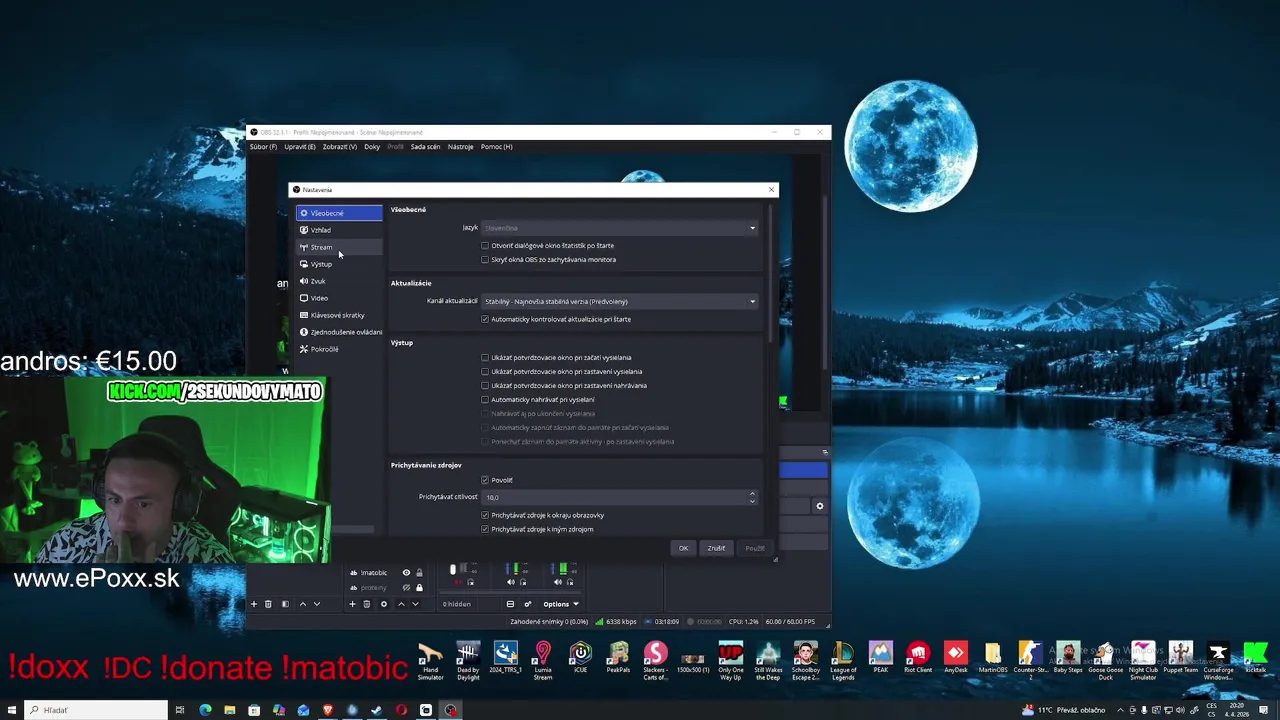Toggle lock on the proteiny source
The image size is (1280, 720).
[x=419, y=587]
